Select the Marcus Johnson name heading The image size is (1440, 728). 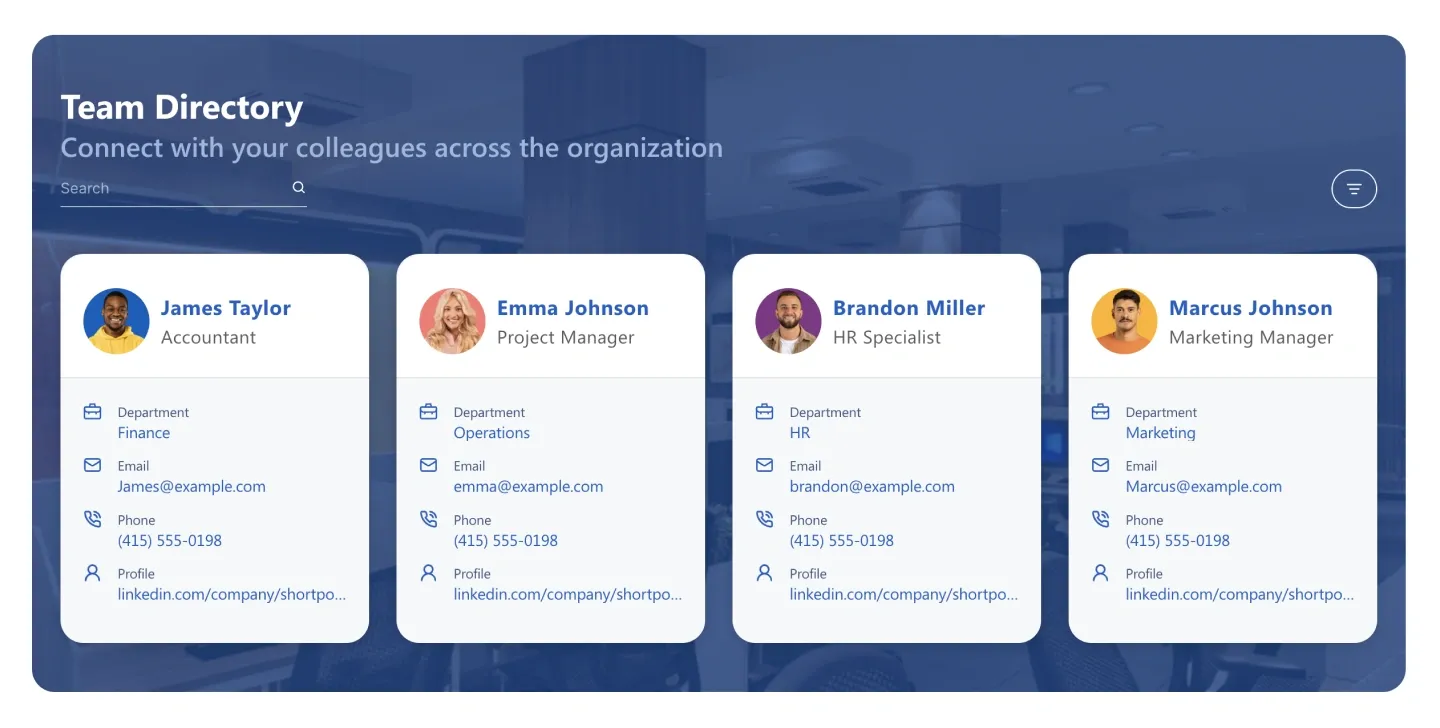(x=1251, y=308)
